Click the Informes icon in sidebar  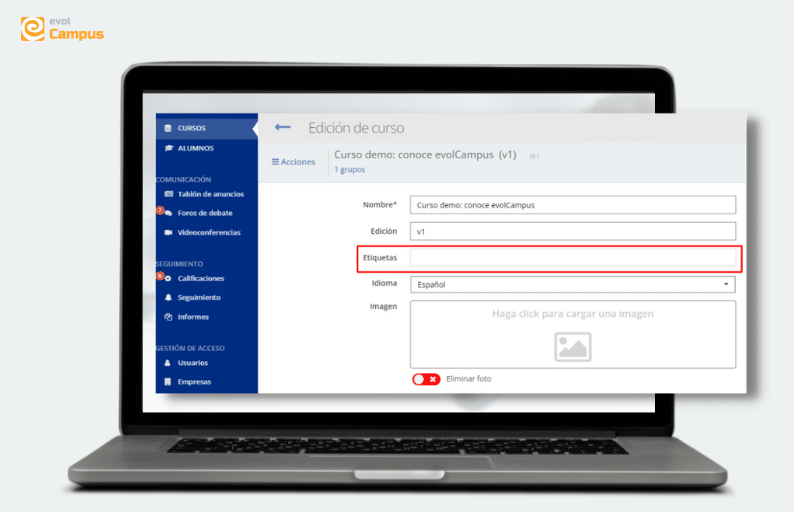pyautogui.click(x=168, y=317)
